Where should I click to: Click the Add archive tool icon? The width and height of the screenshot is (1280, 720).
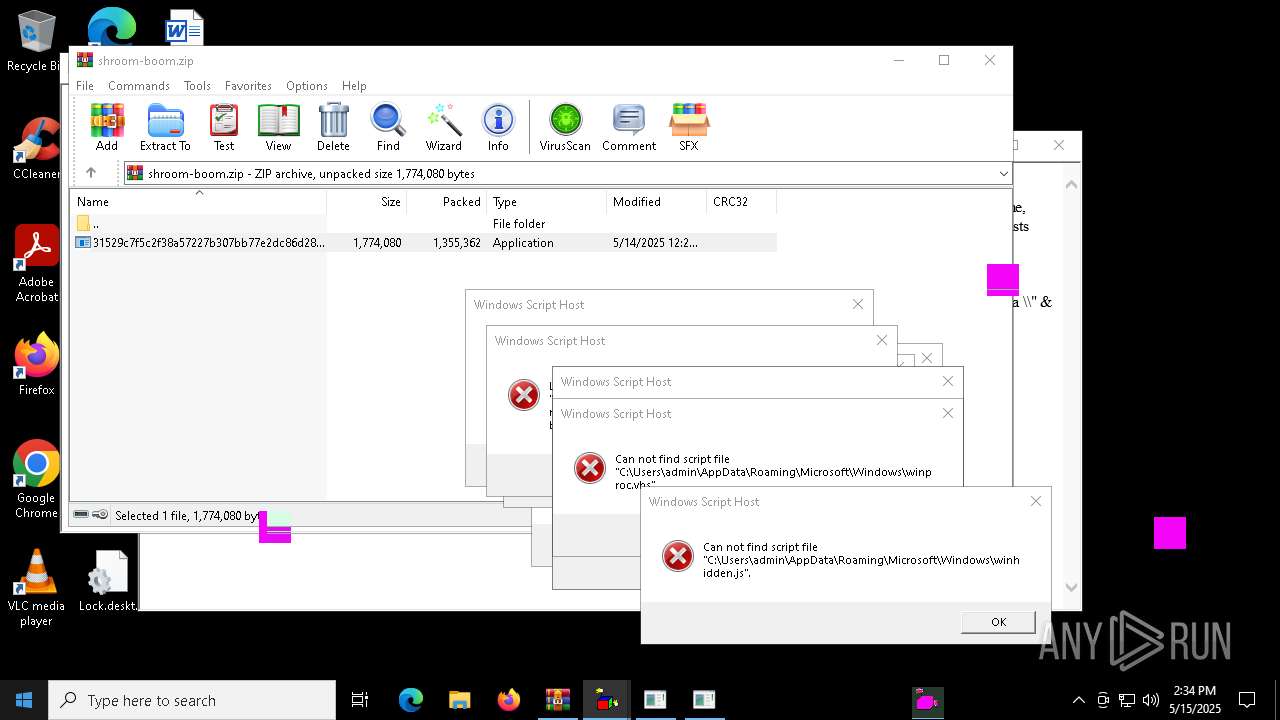tap(107, 127)
